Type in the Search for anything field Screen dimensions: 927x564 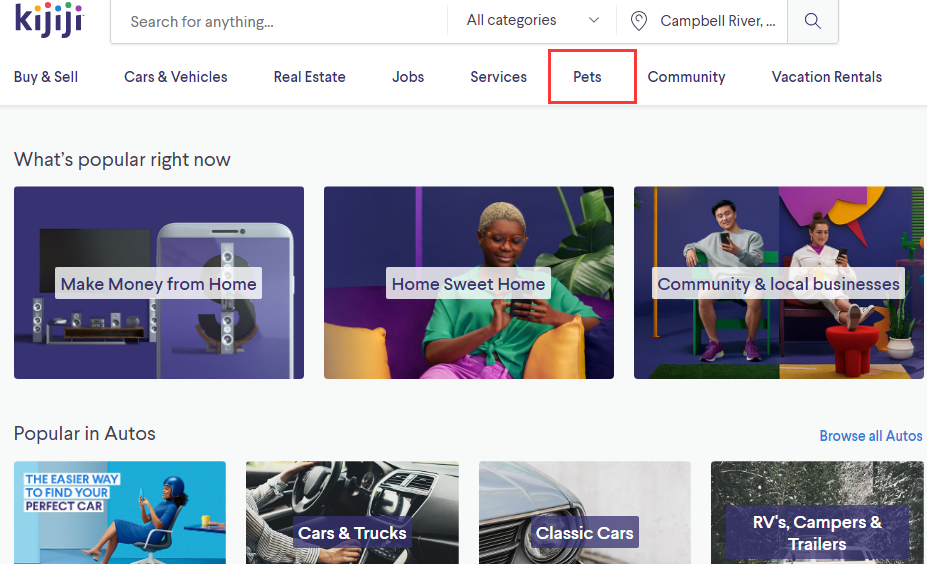coord(280,21)
